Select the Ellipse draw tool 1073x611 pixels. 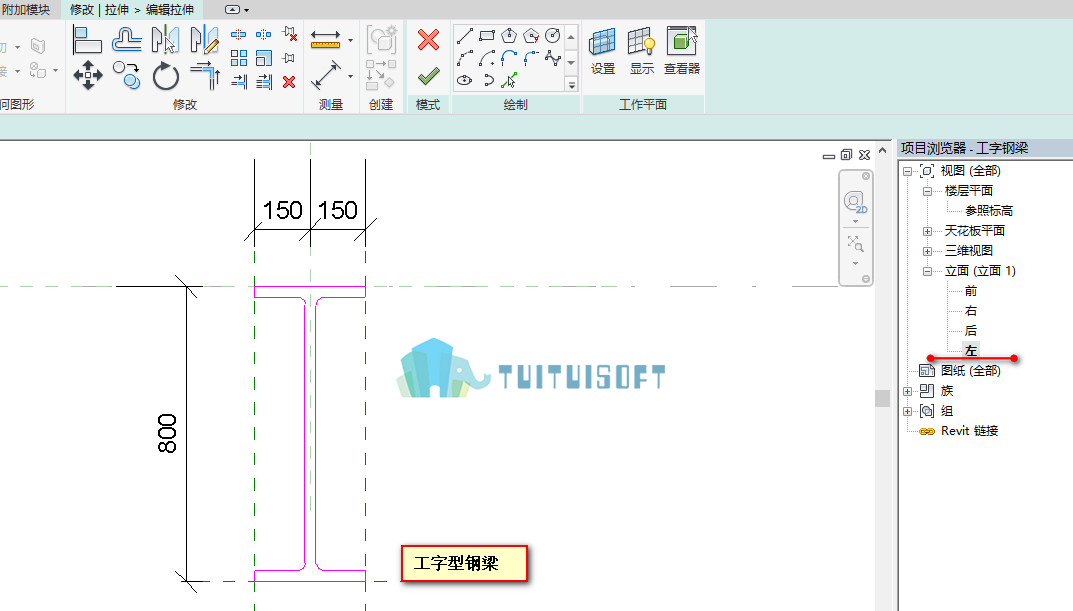pos(465,81)
